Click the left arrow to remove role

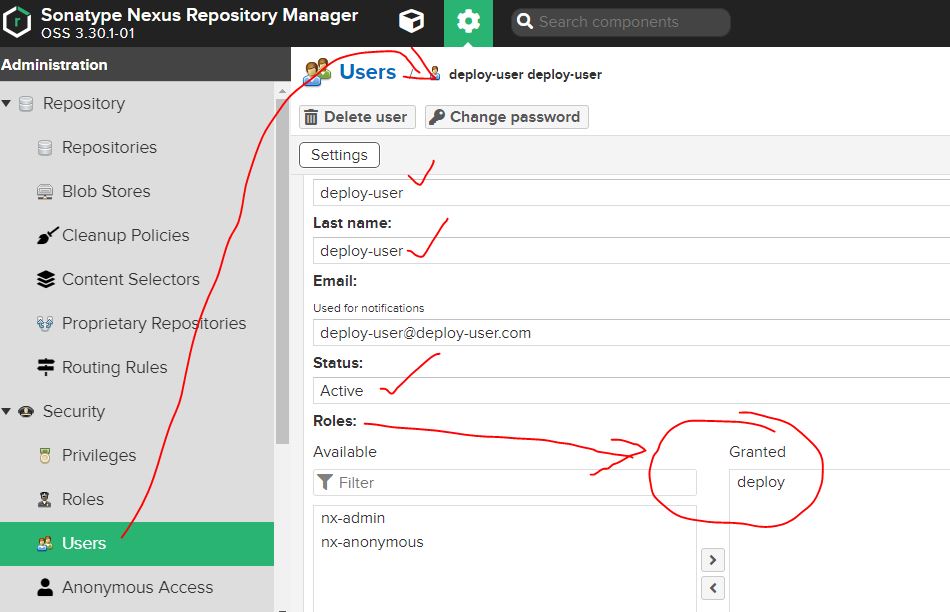(x=712, y=588)
